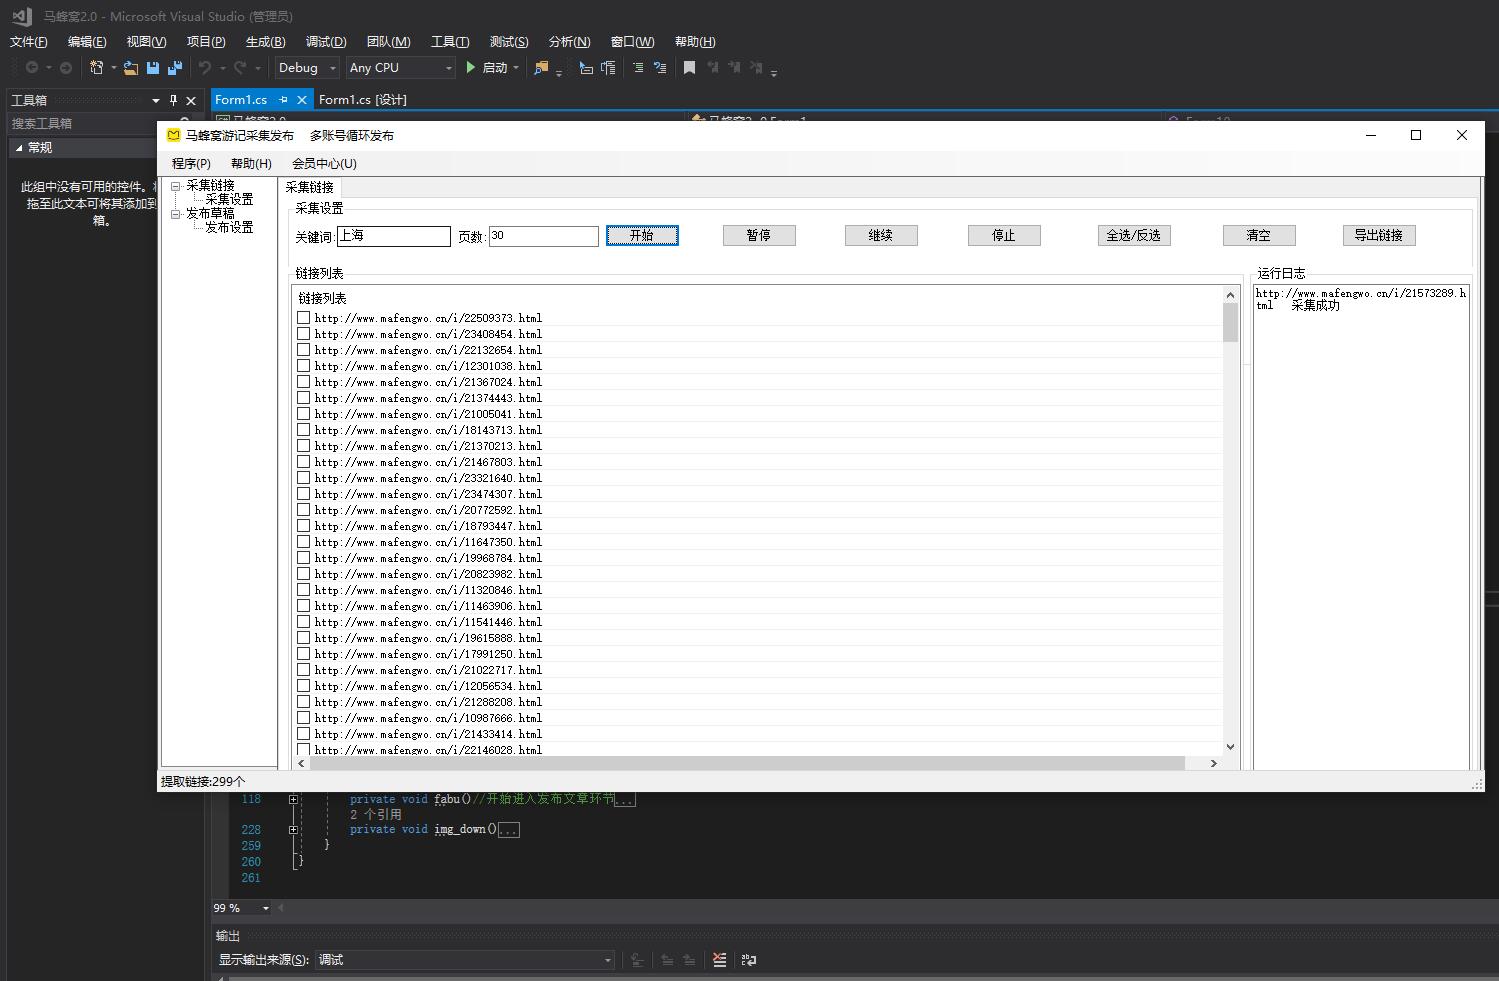The image size is (1499, 981).
Task: Check the box for link 23408454.html
Action: [x=303, y=334]
